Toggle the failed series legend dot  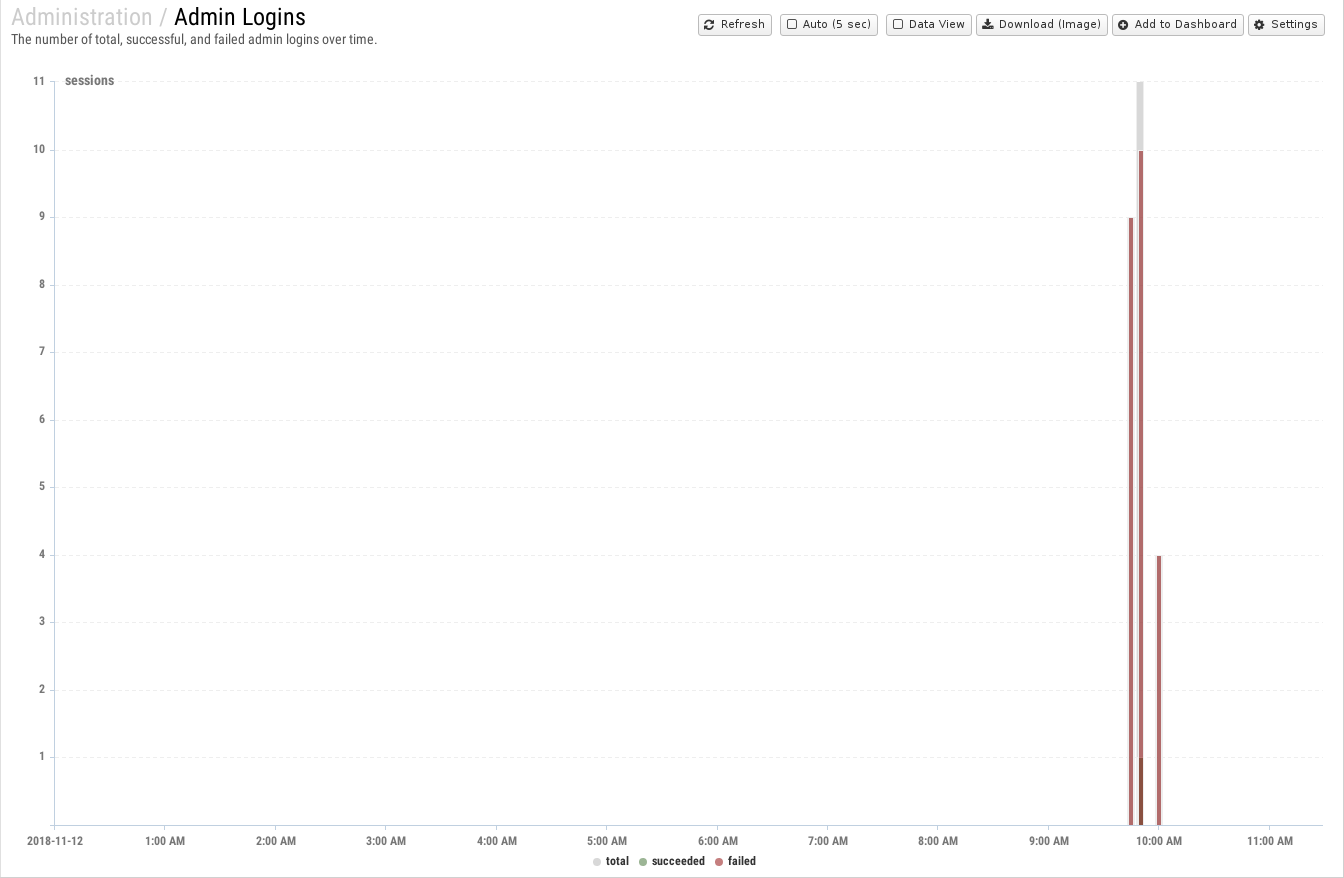click(719, 861)
